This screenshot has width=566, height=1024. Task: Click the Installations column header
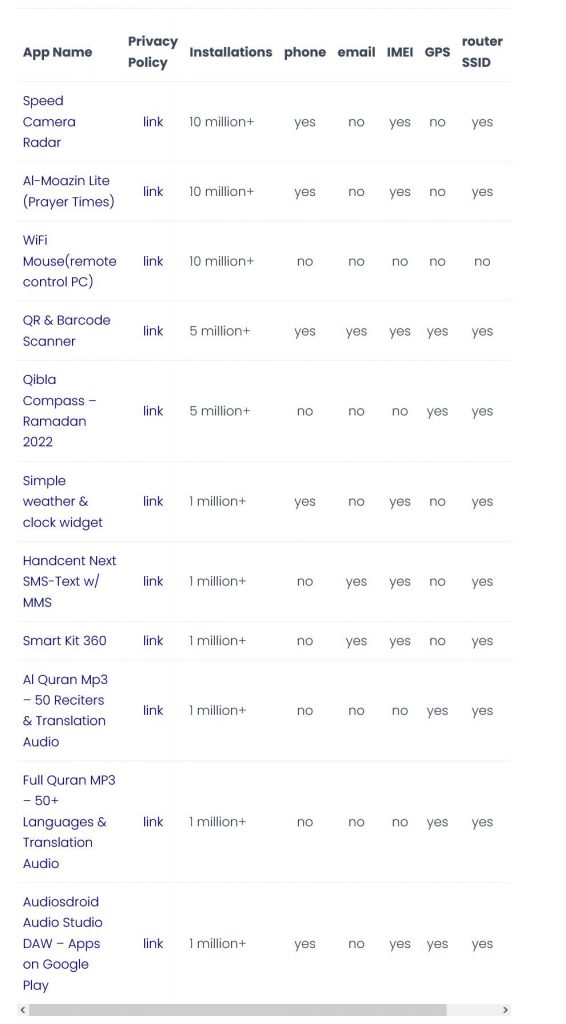tap(230, 52)
